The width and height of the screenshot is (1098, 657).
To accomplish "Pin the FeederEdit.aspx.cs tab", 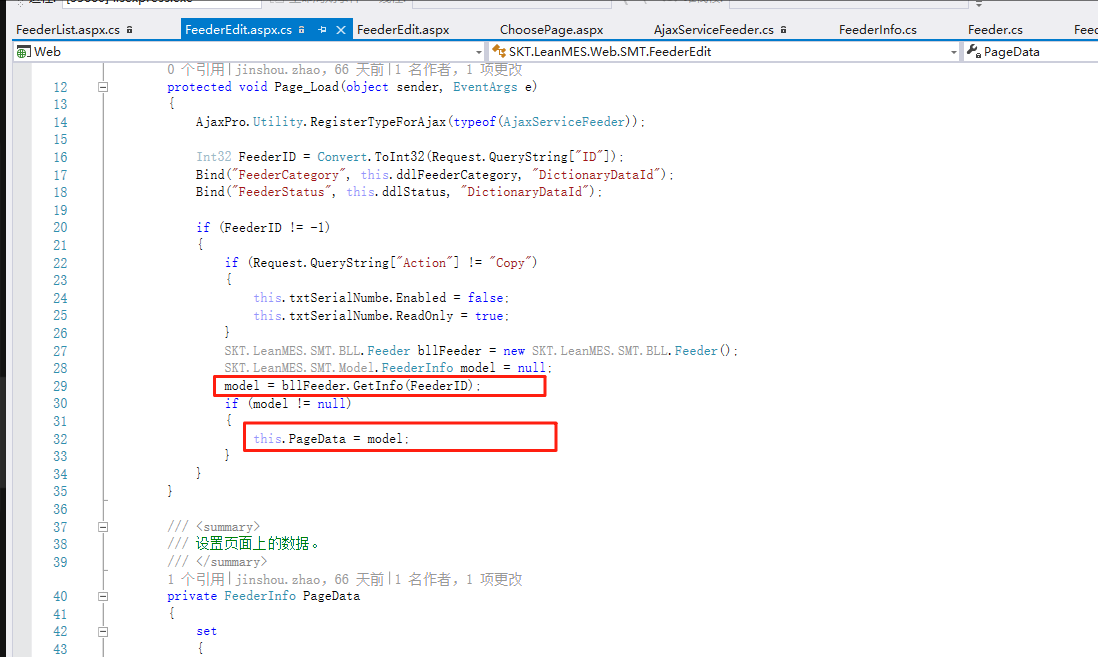I will pos(322,29).
